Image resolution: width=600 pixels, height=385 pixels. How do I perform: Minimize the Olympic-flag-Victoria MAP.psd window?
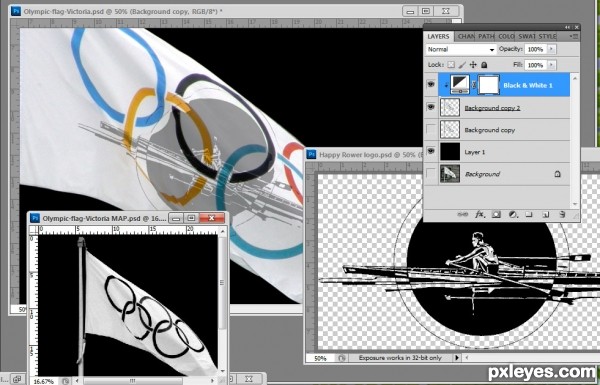click(176, 218)
